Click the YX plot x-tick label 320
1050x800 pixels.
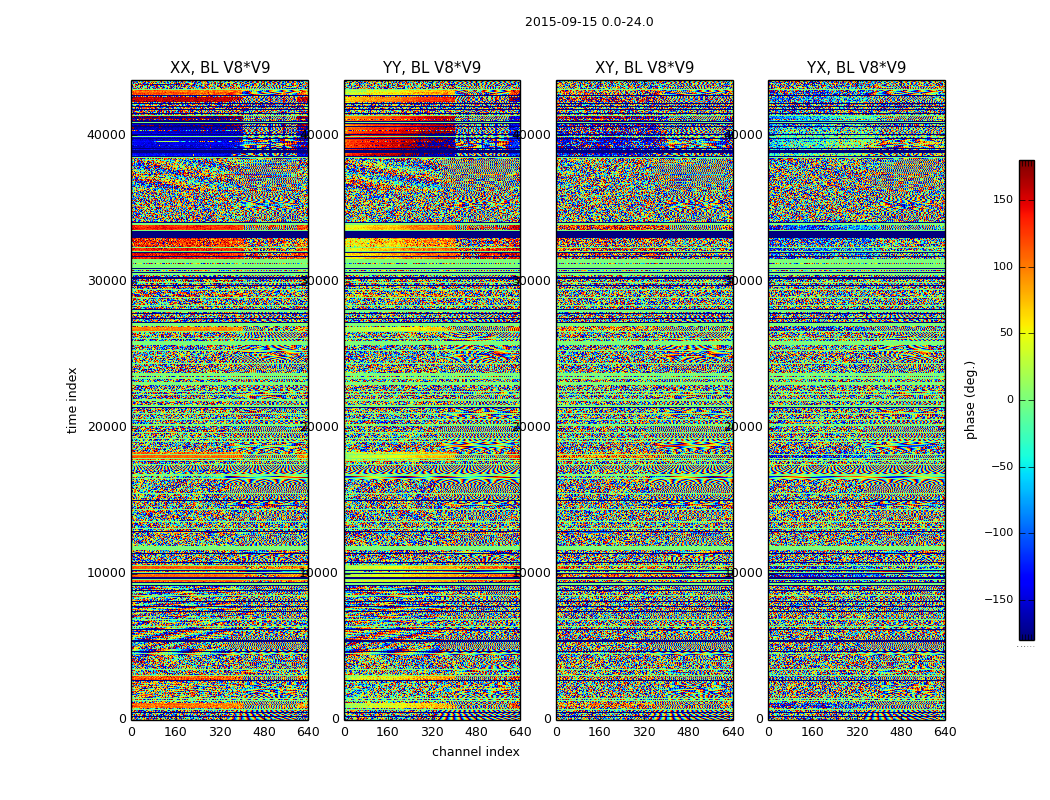857,732
